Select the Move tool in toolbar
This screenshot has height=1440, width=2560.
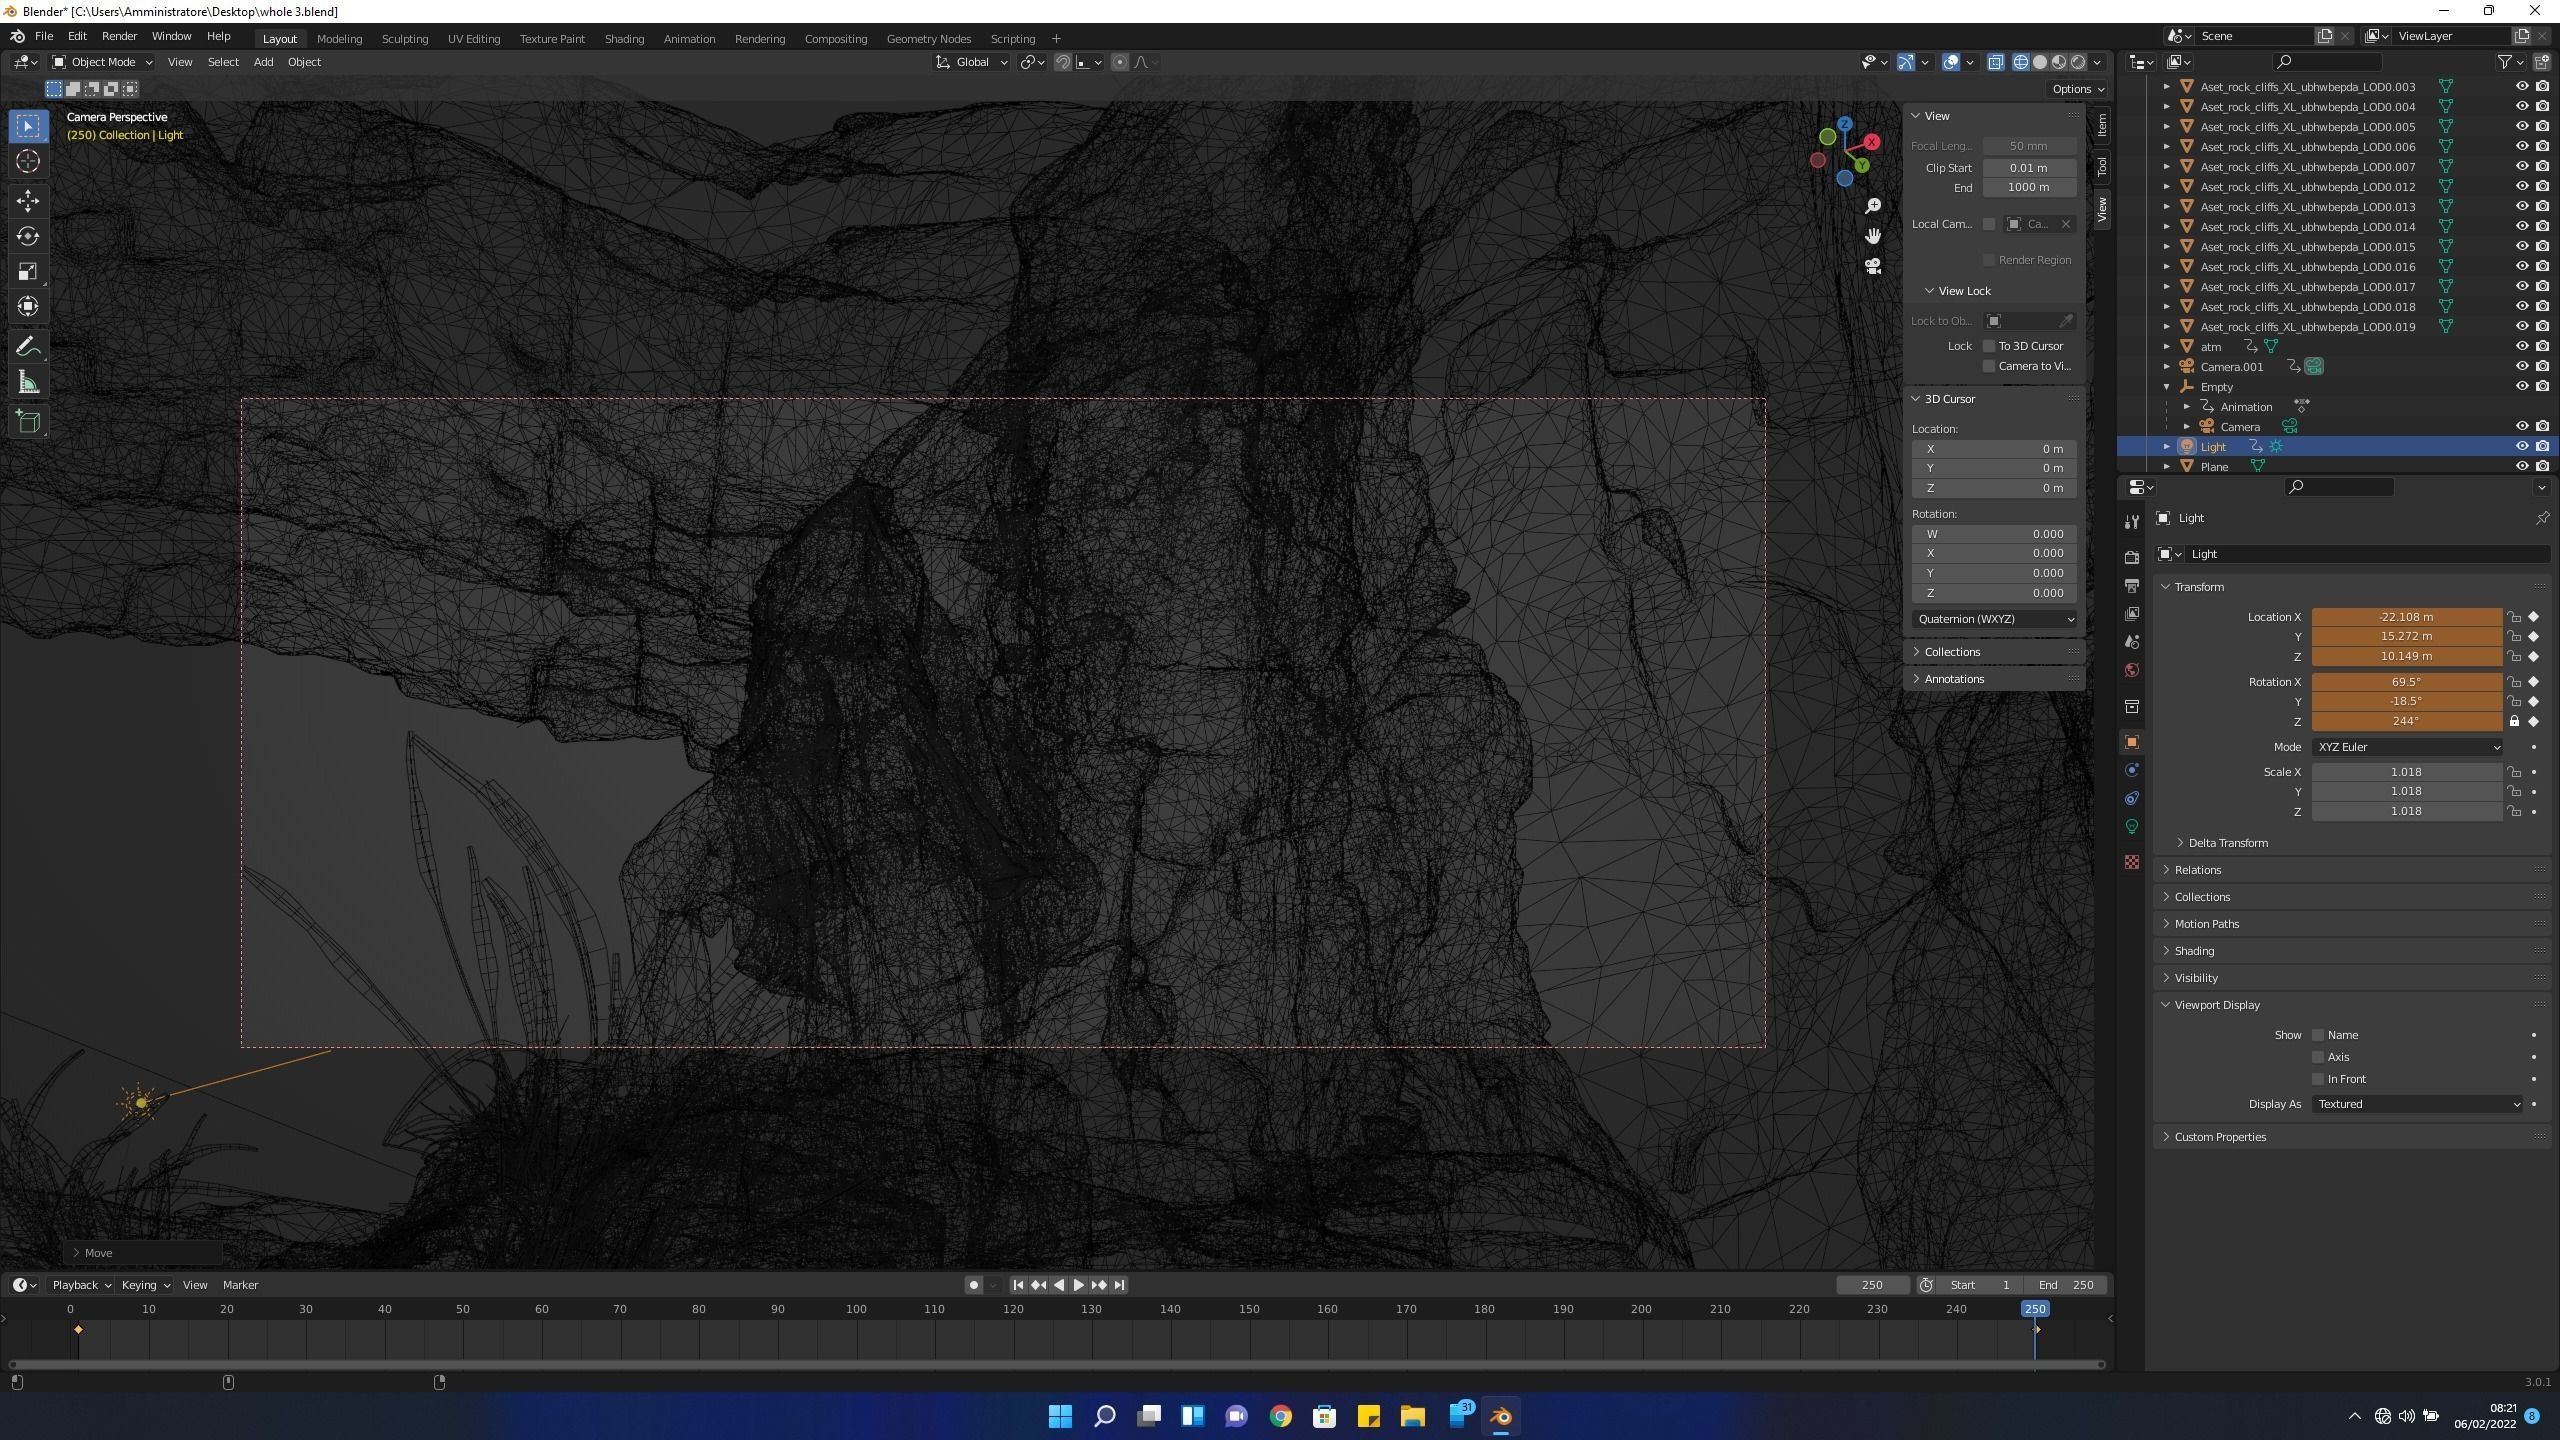[28, 201]
